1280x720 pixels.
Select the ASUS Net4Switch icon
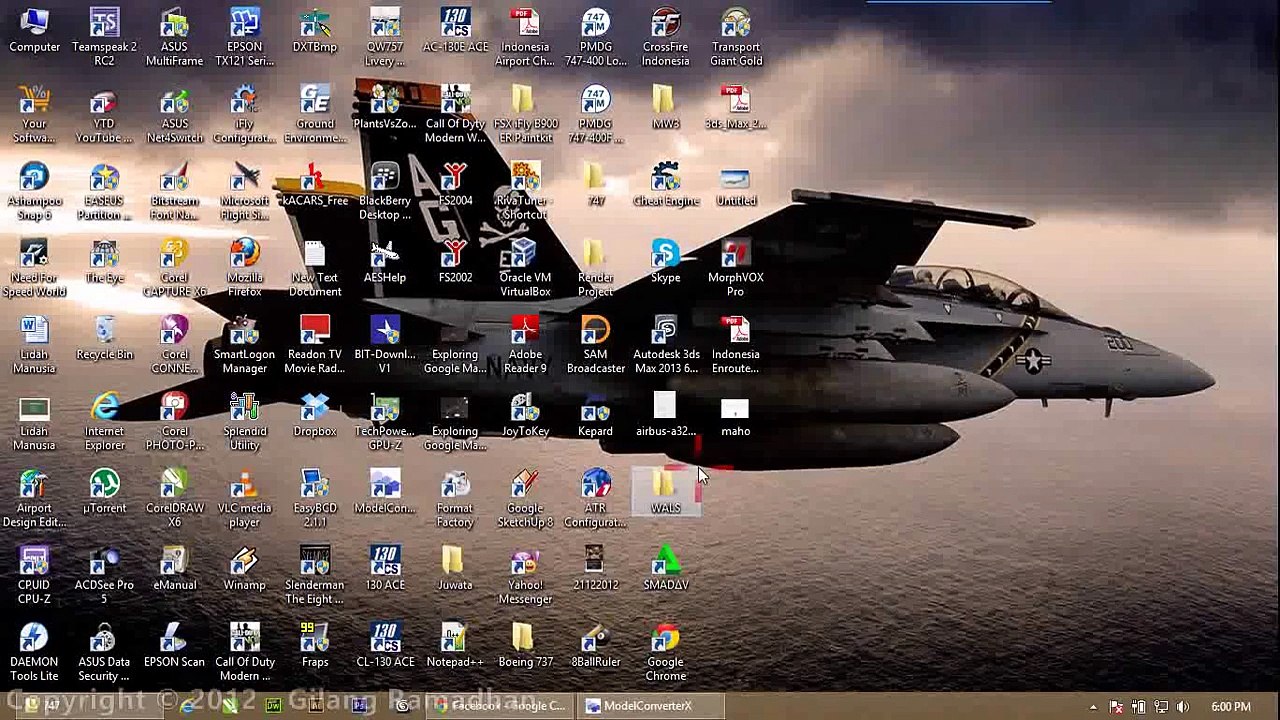click(174, 115)
